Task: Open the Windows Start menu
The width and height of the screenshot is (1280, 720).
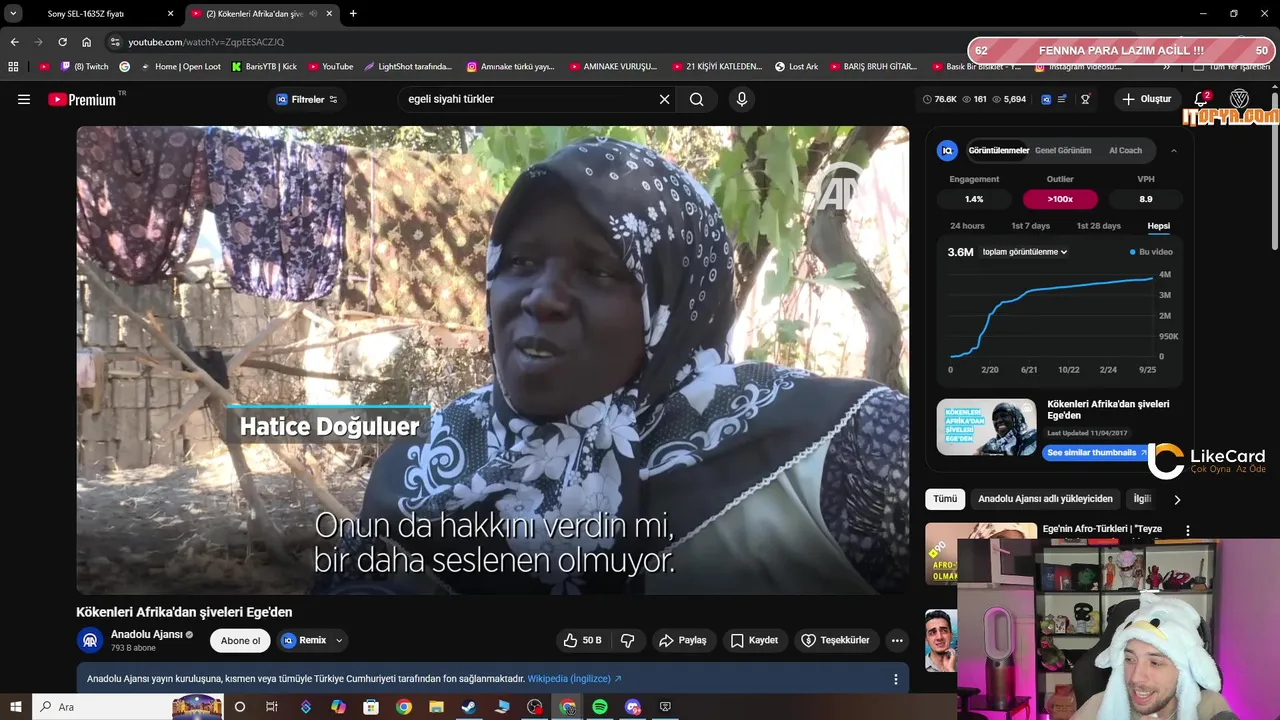Action: click(15, 707)
